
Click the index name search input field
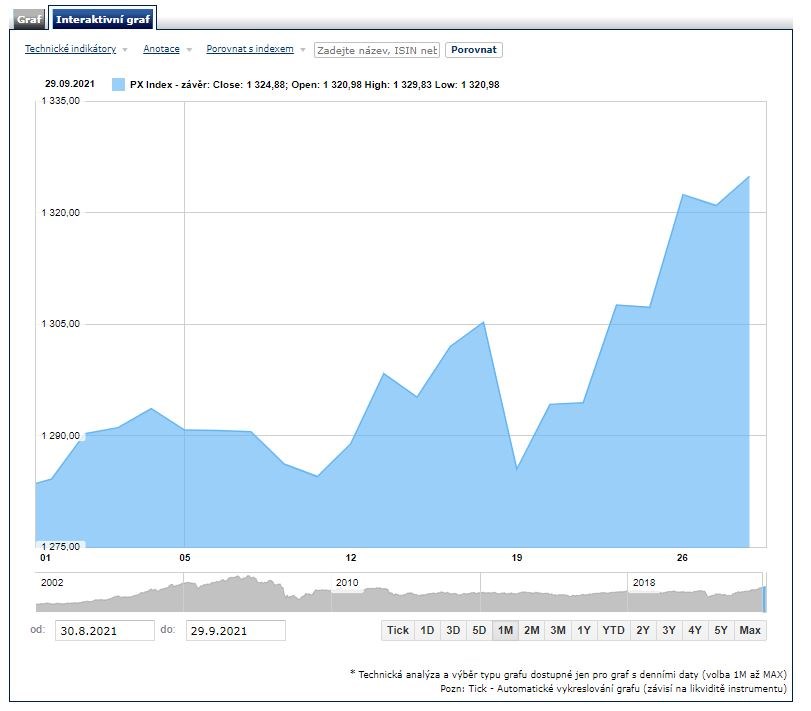click(377, 50)
